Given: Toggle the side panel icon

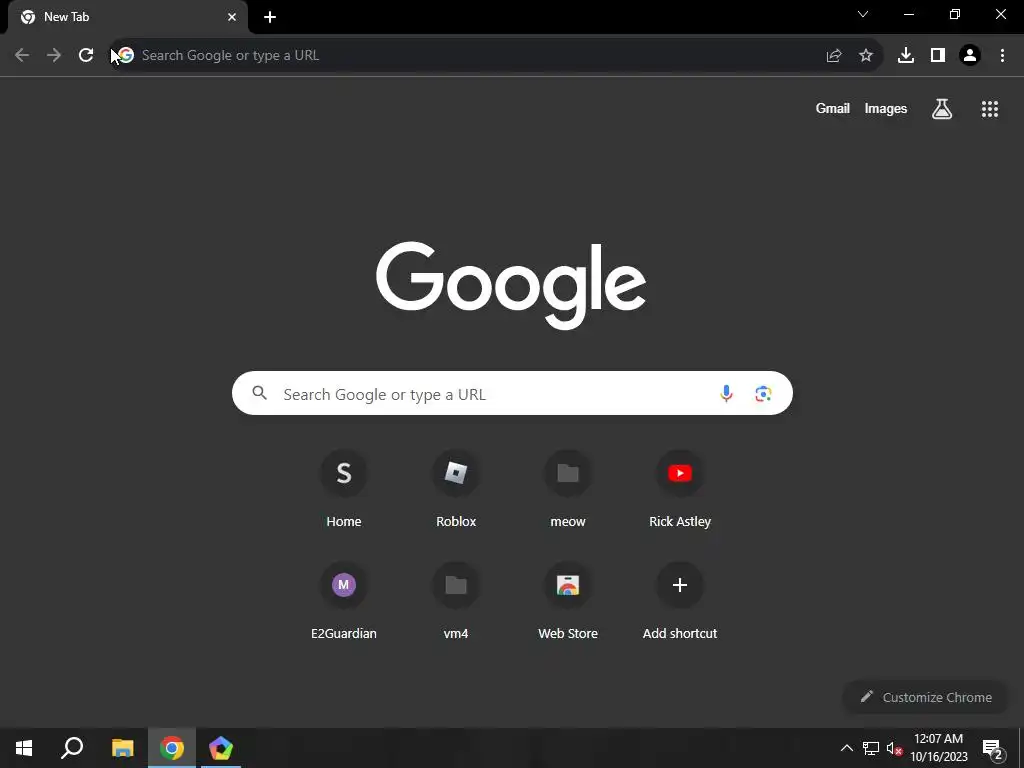Looking at the screenshot, I should (938, 56).
